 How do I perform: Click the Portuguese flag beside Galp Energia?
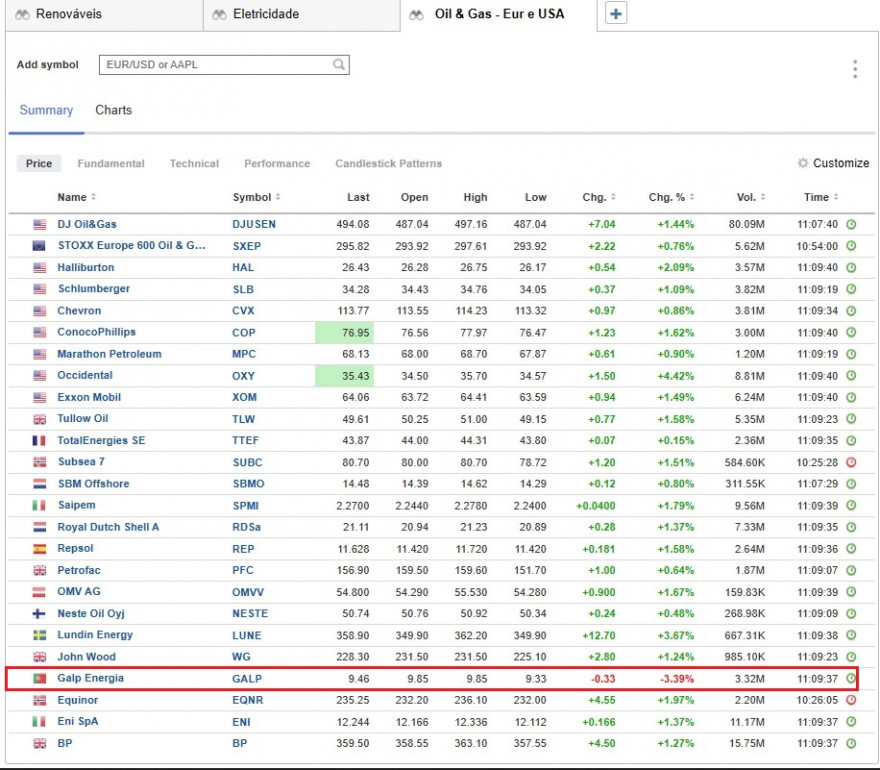tap(39, 679)
